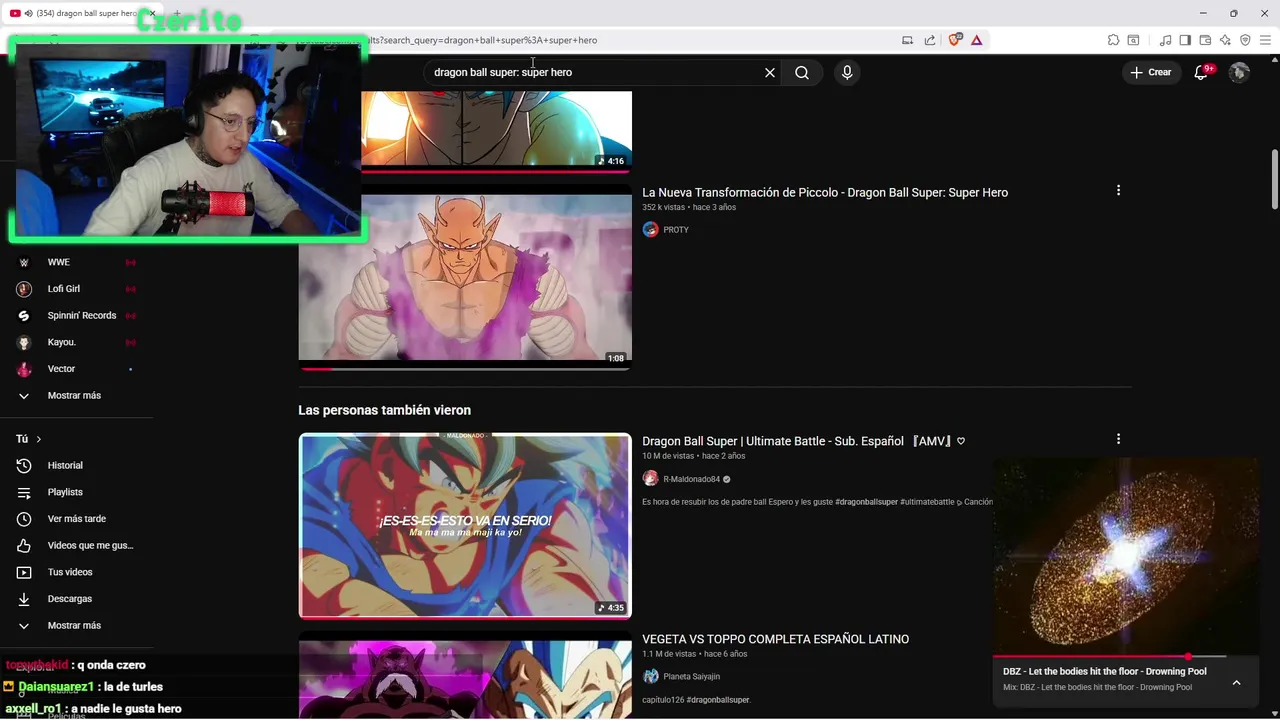
Task: Expand the Tú section chevron
Action: click(38, 439)
